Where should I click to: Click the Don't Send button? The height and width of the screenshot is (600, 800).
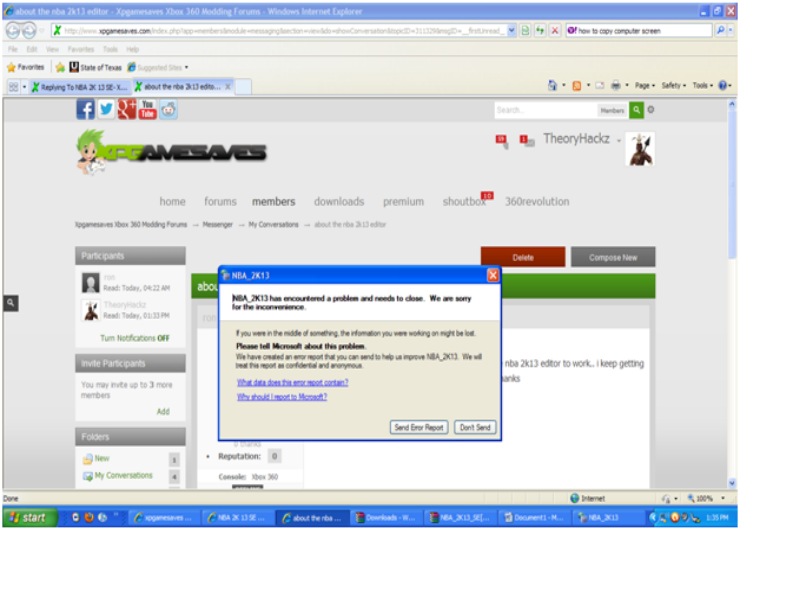point(475,427)
